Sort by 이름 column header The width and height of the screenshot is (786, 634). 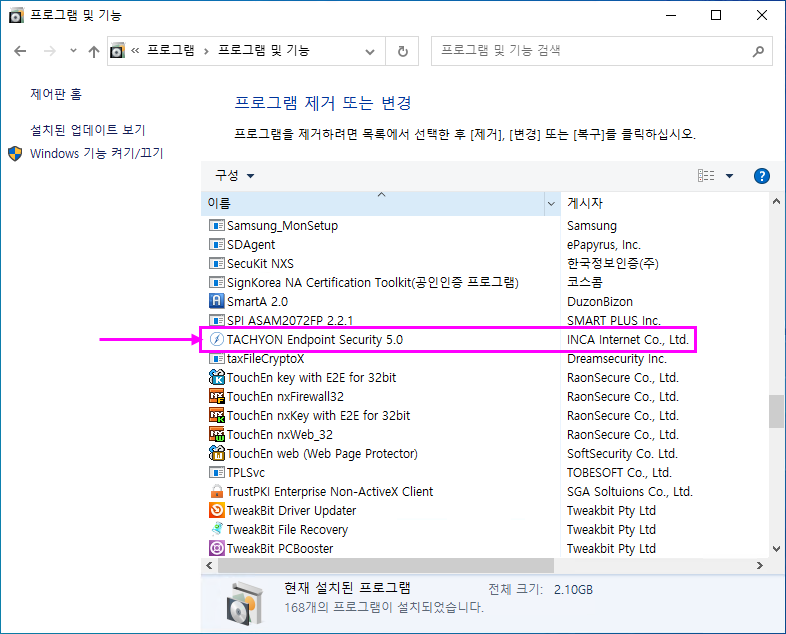(x=373, y=203)
